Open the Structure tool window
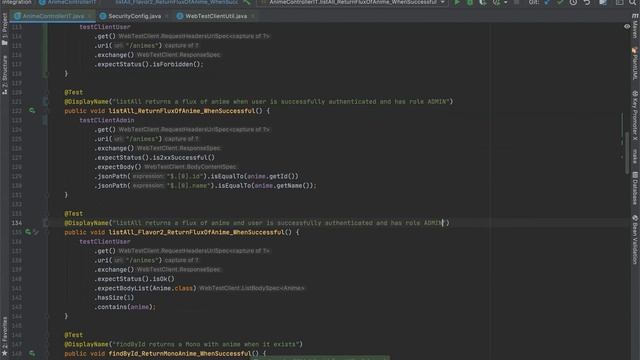Image resolution: width=640 pixels, height=360 pixels. (x=4, y=75)
